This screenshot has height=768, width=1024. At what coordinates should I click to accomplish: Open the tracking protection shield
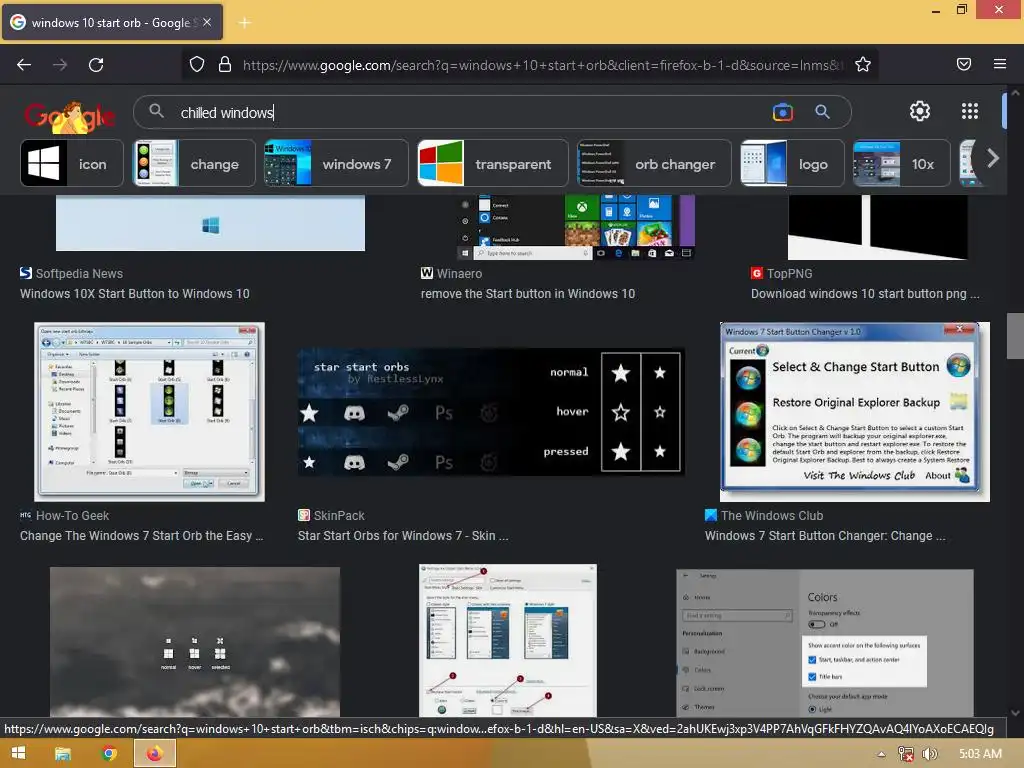pyautogui.click(x=197, y=65)
